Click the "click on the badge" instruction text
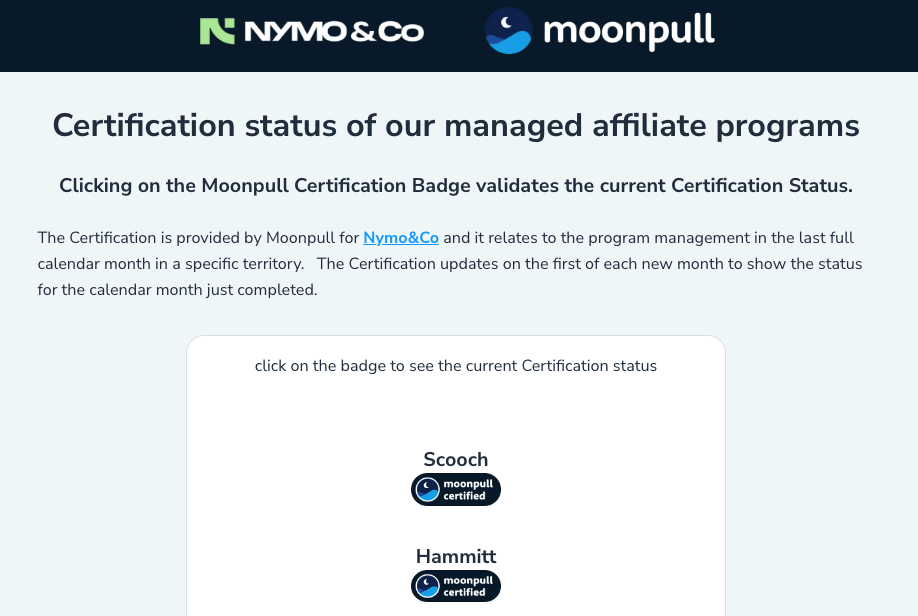The image size is (918, 616). (x=456, y=366)
